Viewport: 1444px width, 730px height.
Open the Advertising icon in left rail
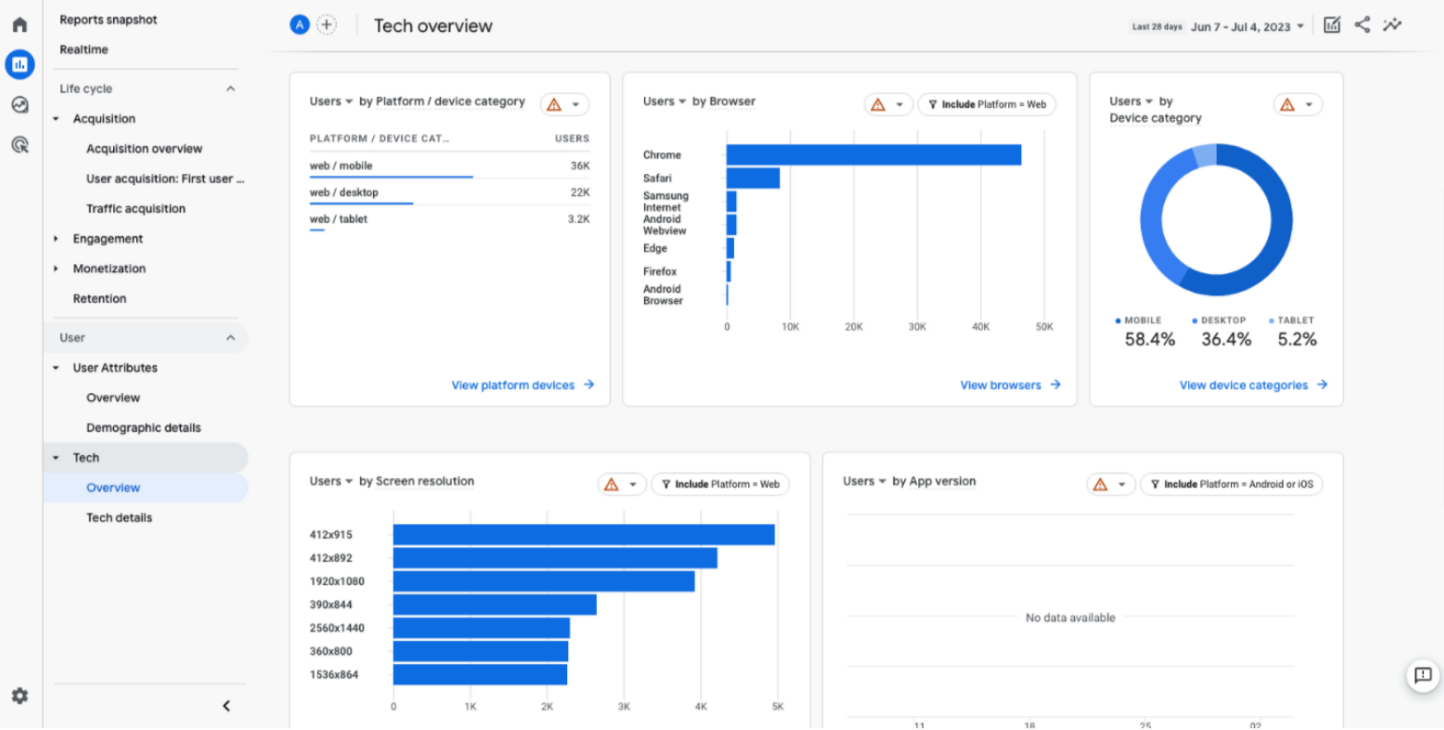20,145
